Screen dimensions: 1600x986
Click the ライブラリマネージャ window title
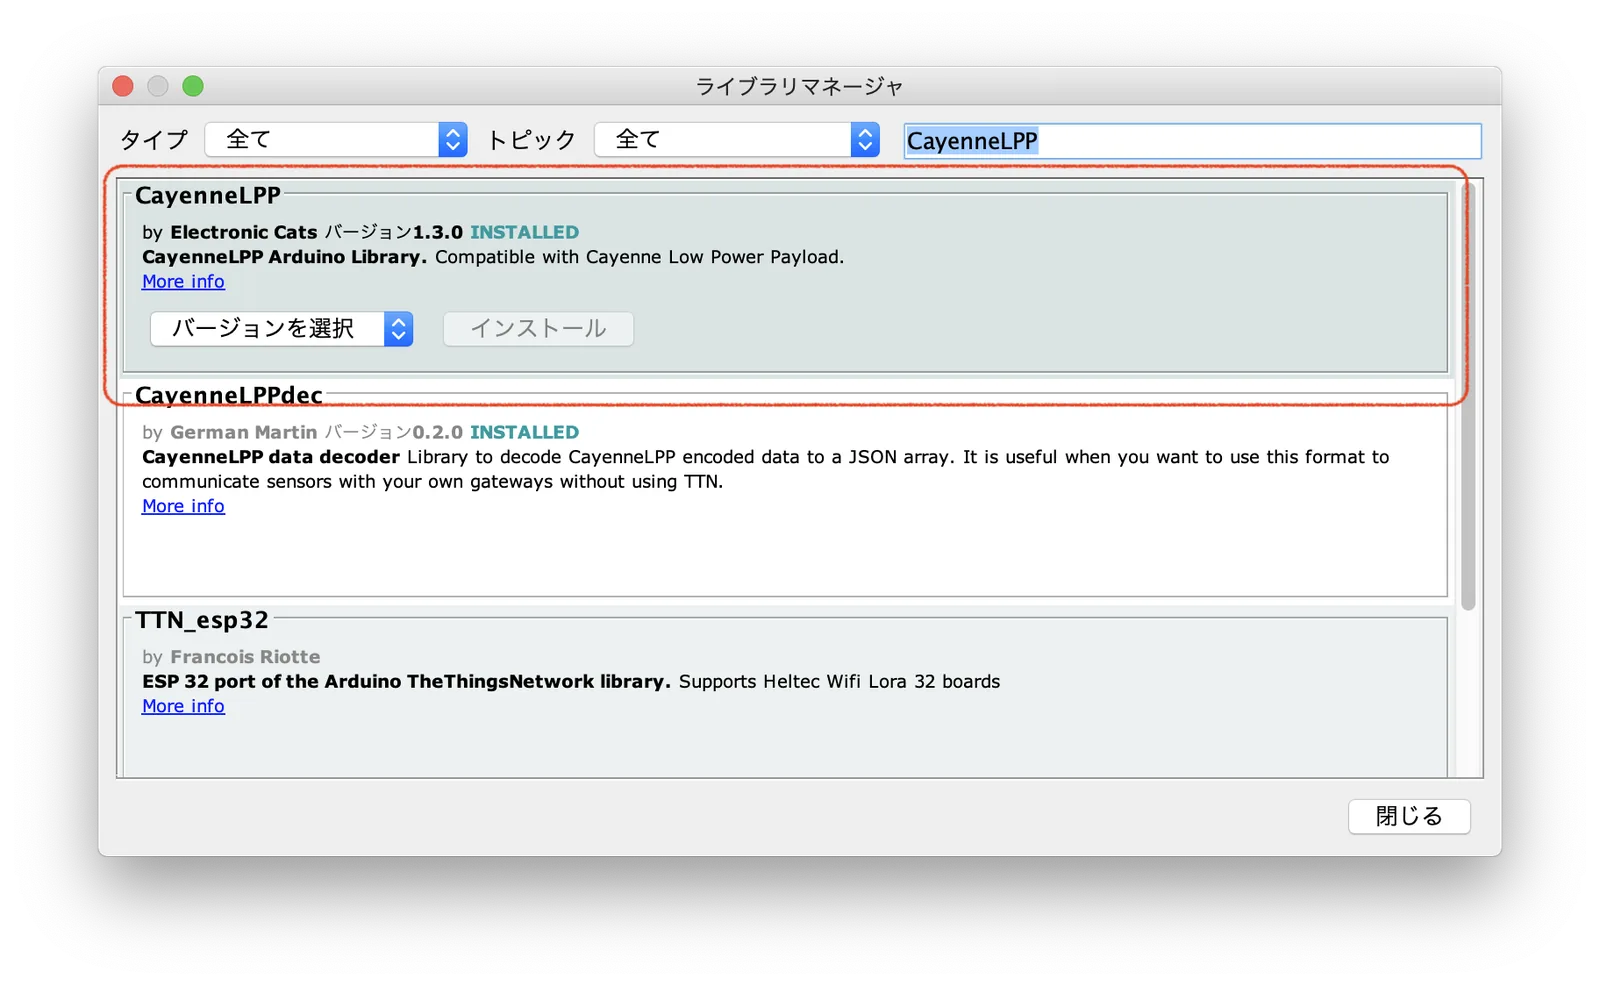coord(800,87)
